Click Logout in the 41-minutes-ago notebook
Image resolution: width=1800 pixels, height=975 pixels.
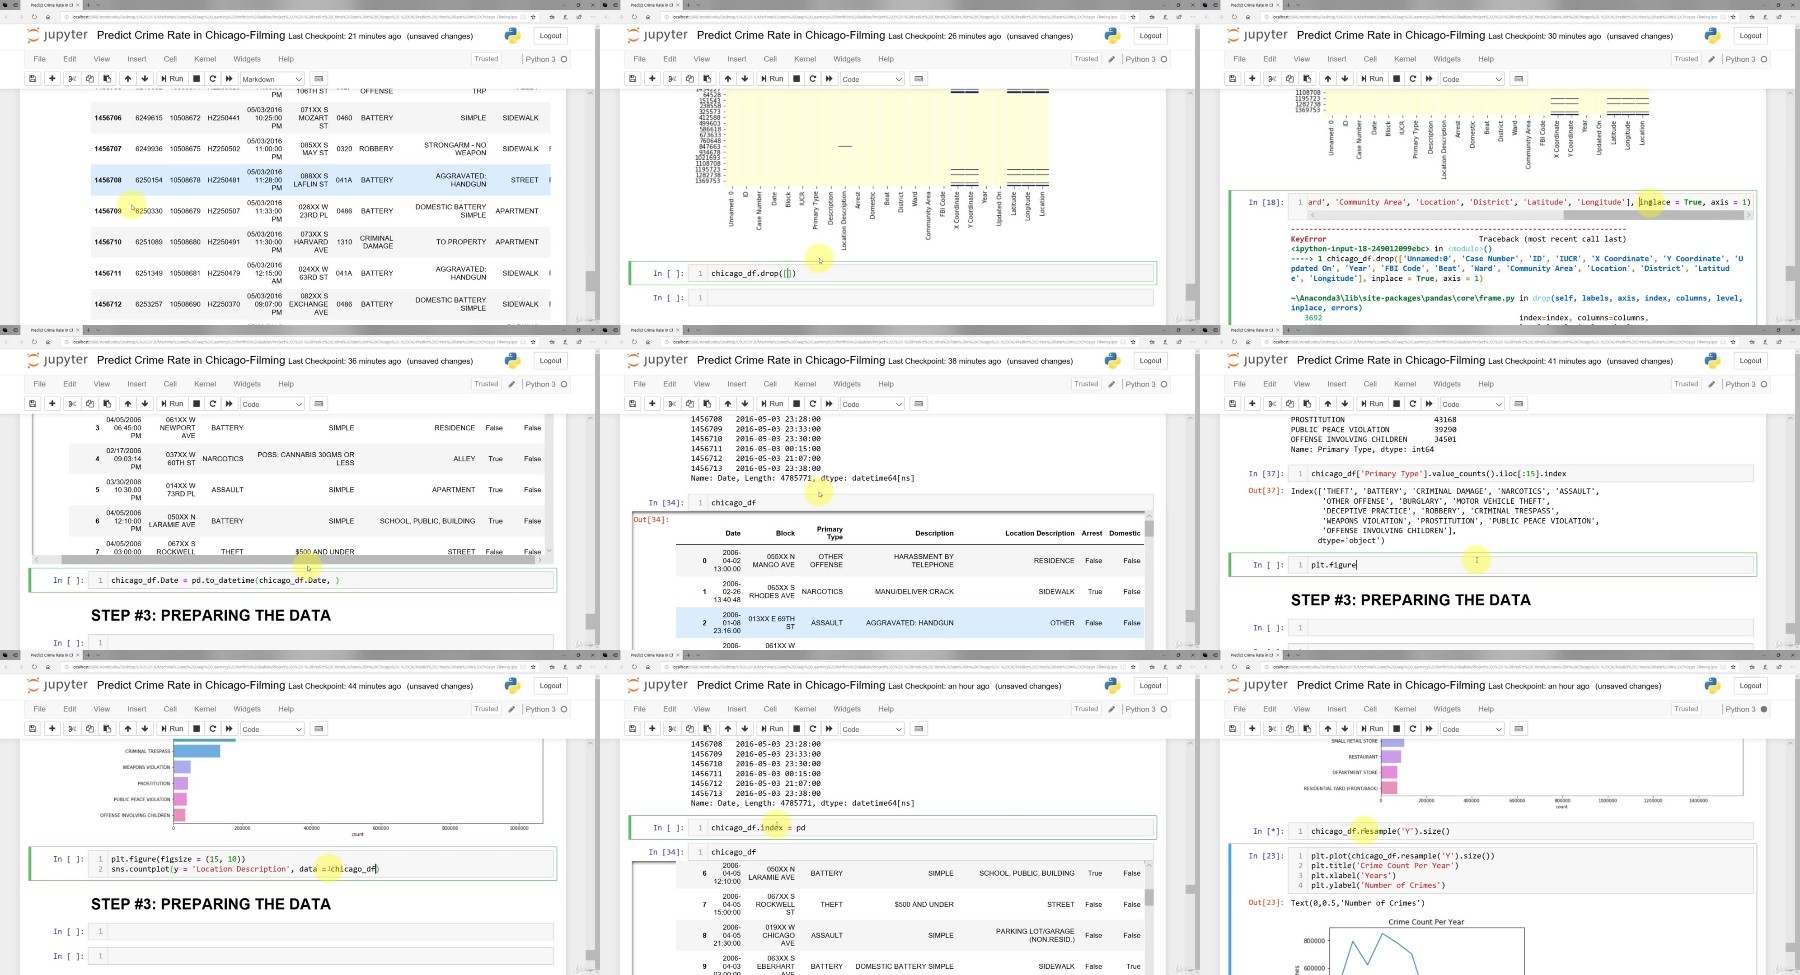coord(1751,360)
